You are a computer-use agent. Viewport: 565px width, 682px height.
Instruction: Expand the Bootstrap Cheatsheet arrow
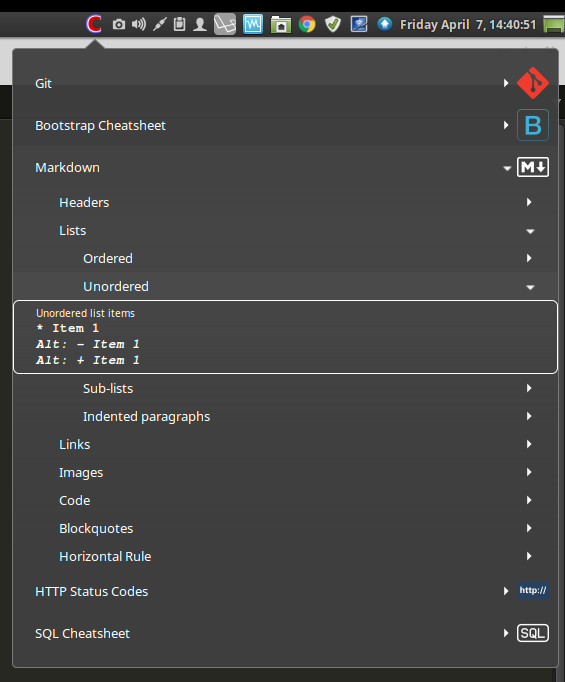[x=506, y=125]
